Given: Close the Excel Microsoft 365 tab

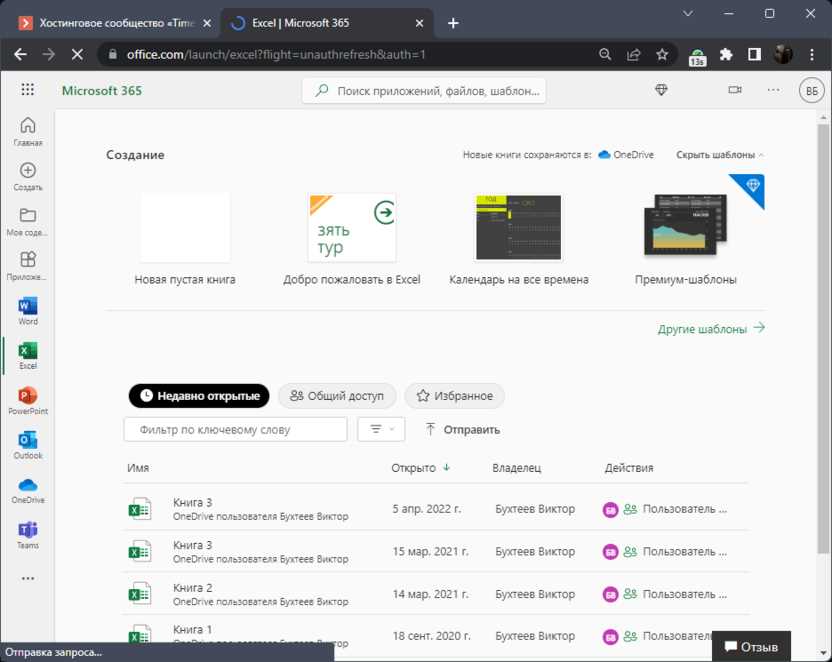Looking at the screenshot, I should pos(419,23).
